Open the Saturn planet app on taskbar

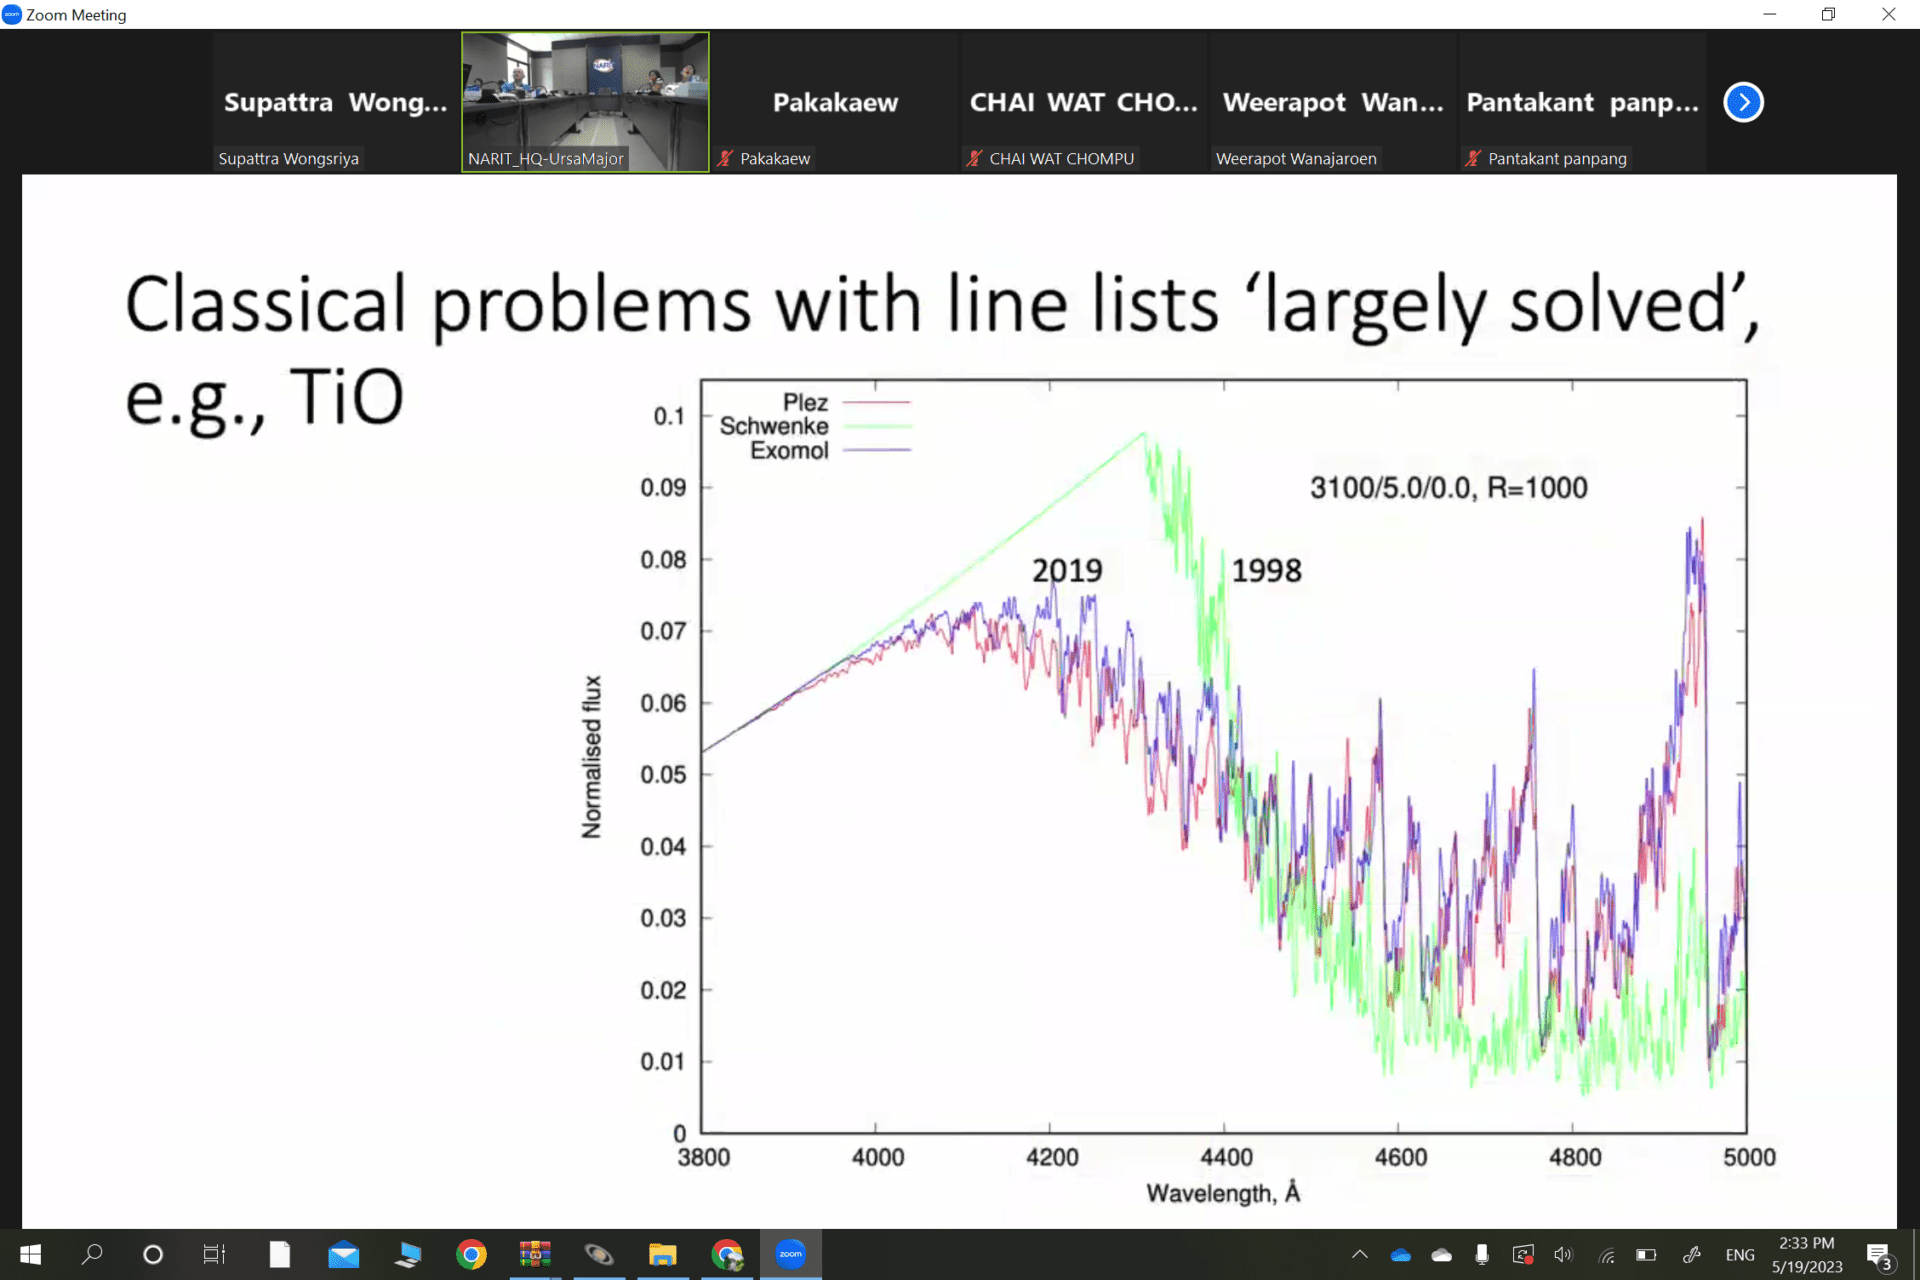(599, 1254)
